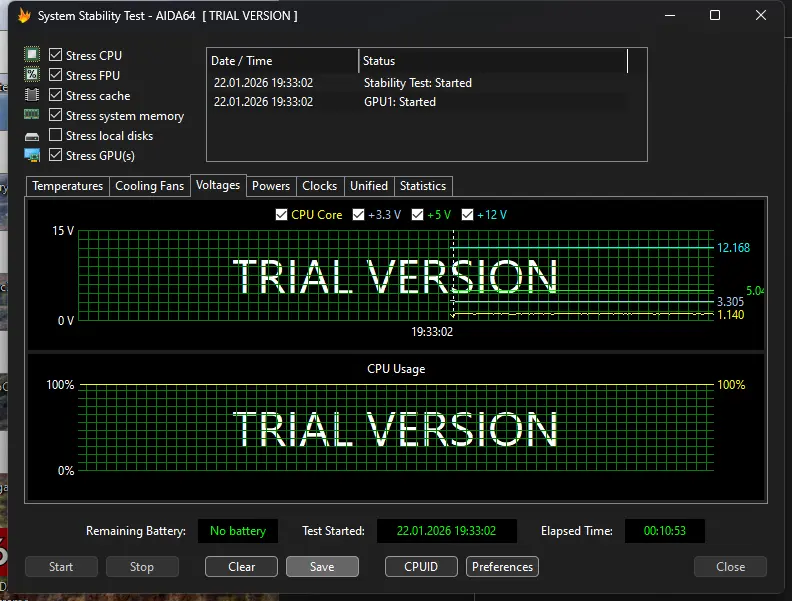This screenshot has height=601, width=792.
Task: Uncheck the Stress CPU checkbox
Action: pyautogui.click(x=56, y=56)
